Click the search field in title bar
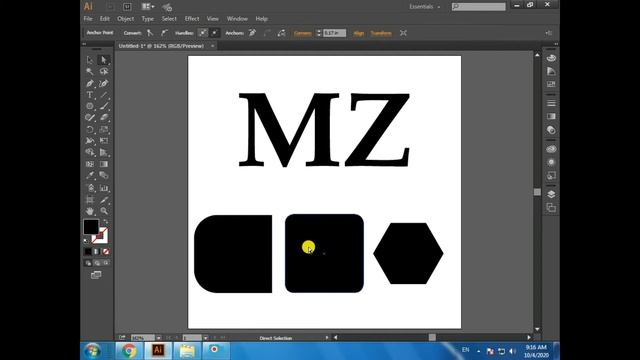Screen dimensions: 640x360 click(x=479, y=7)
